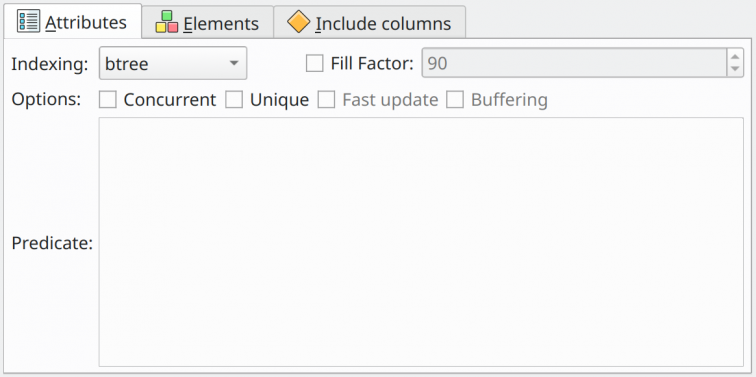Expand the Indexing dropdown arrow
Viewport: 756px width, 377px height.
[x=233, y=63]
